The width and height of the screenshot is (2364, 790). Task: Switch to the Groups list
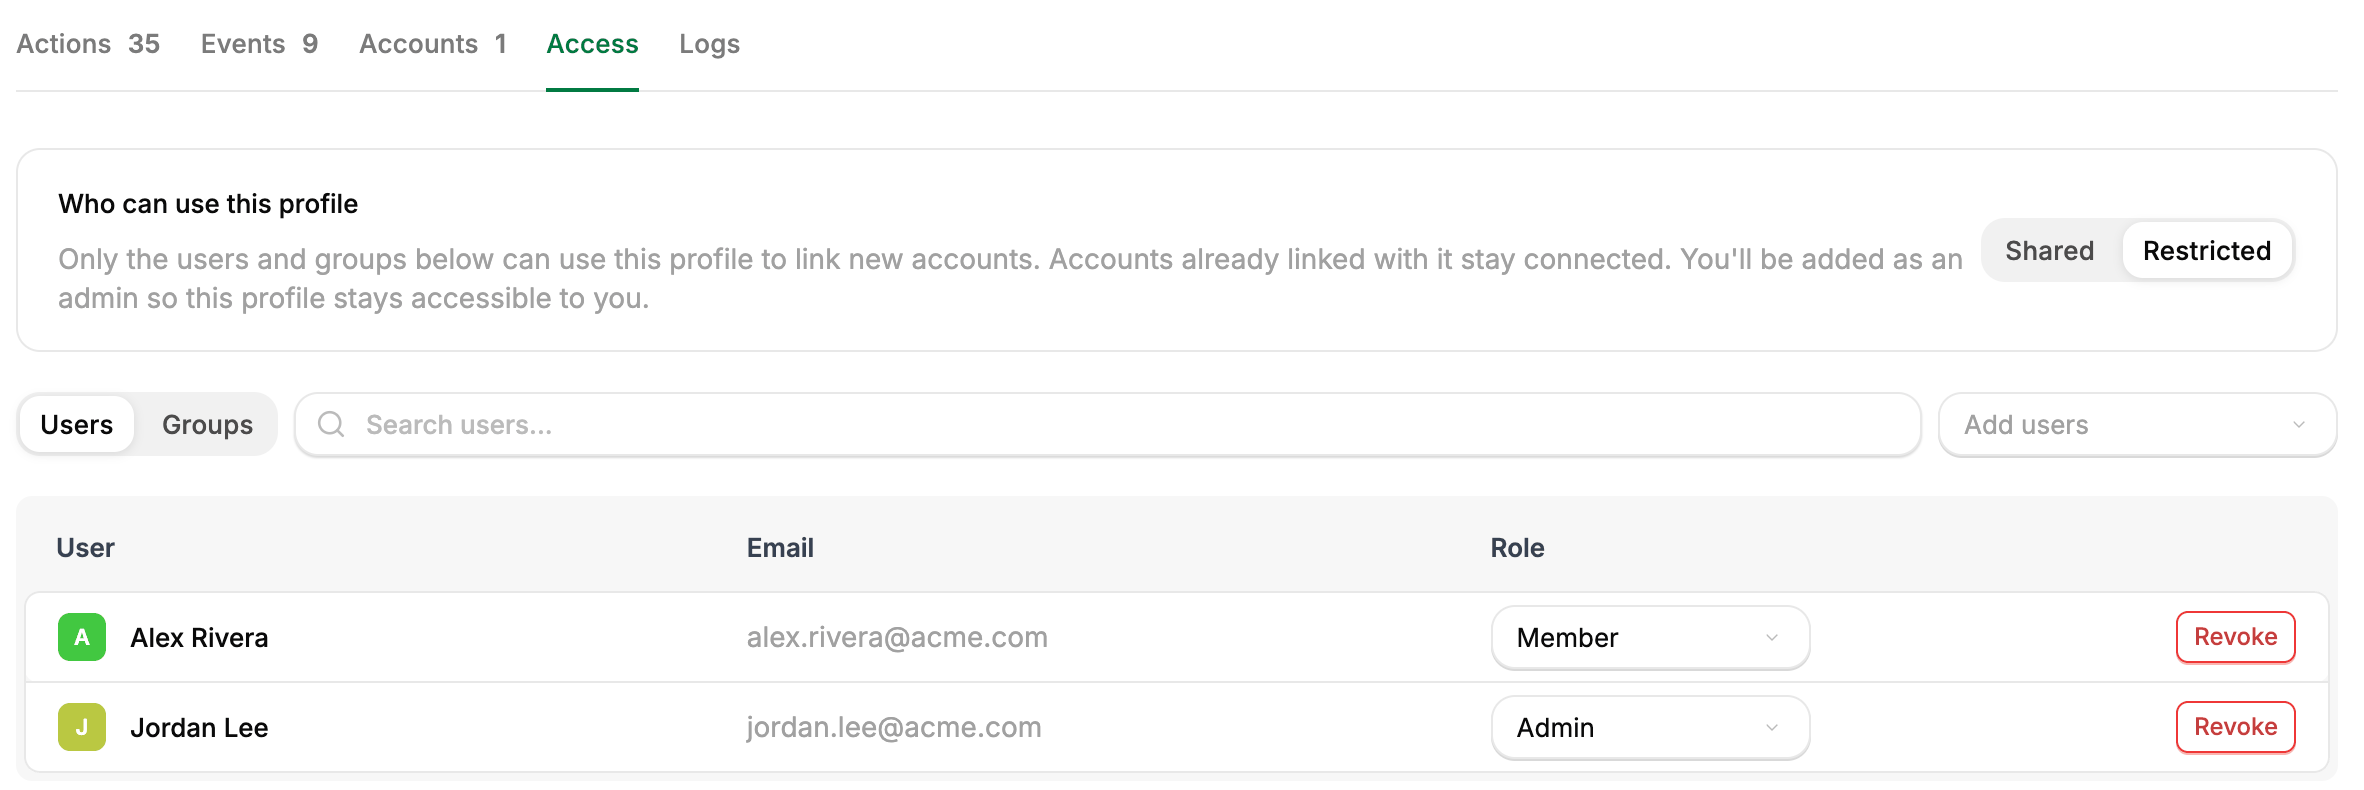(207, 425)
